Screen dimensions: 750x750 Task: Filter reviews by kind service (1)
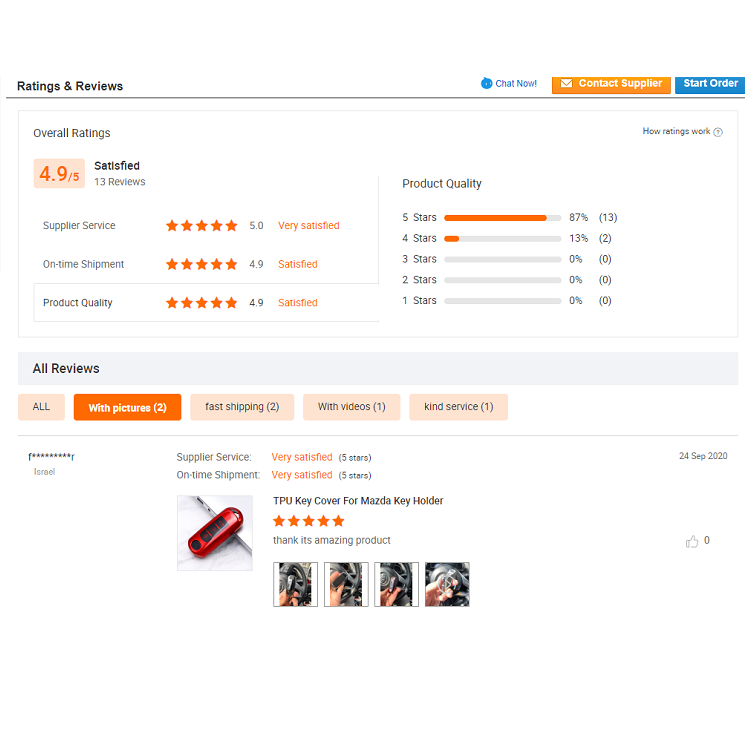(458, 407)
